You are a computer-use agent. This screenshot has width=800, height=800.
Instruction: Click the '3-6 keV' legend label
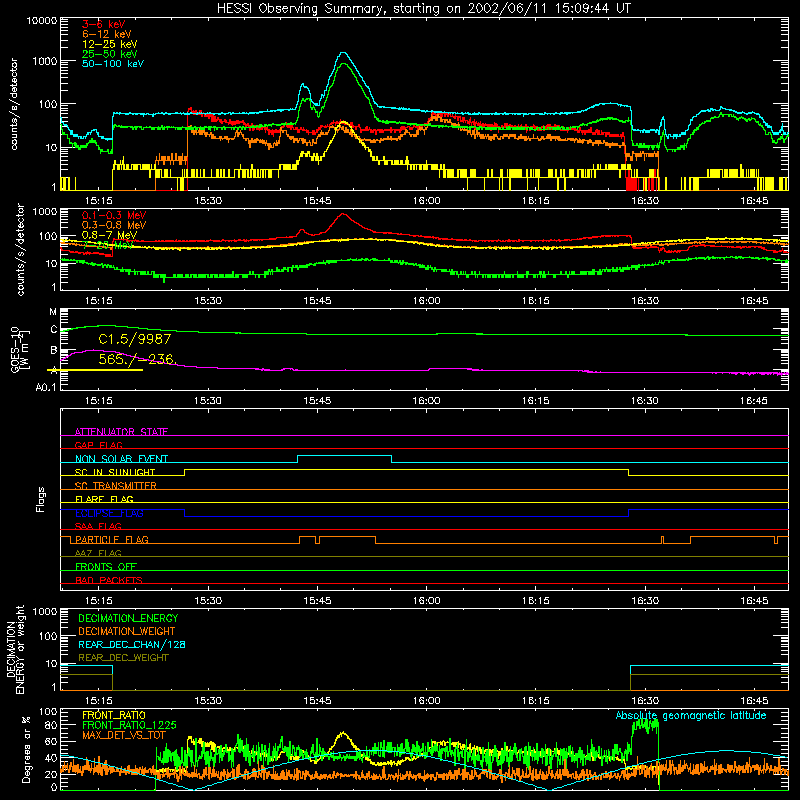tap(103, 24)
